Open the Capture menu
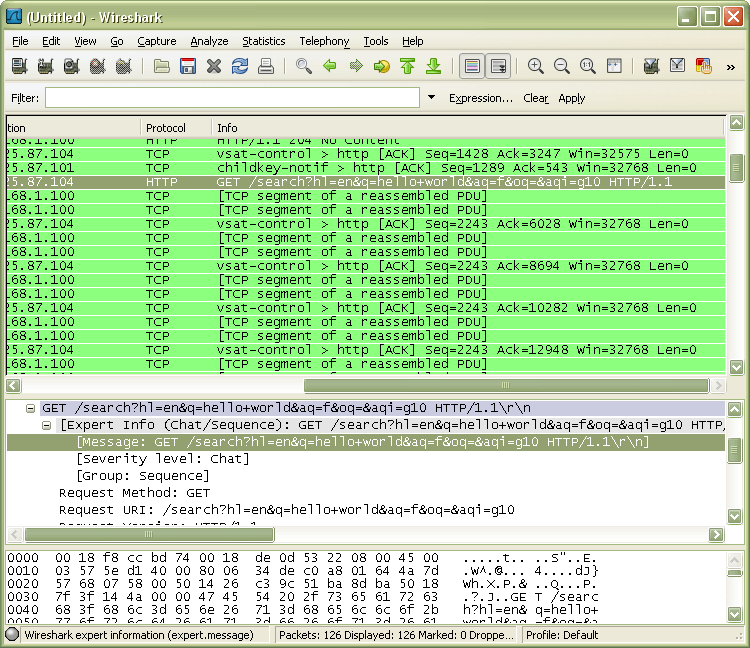750x648 pixels. (x=157, y=41)
